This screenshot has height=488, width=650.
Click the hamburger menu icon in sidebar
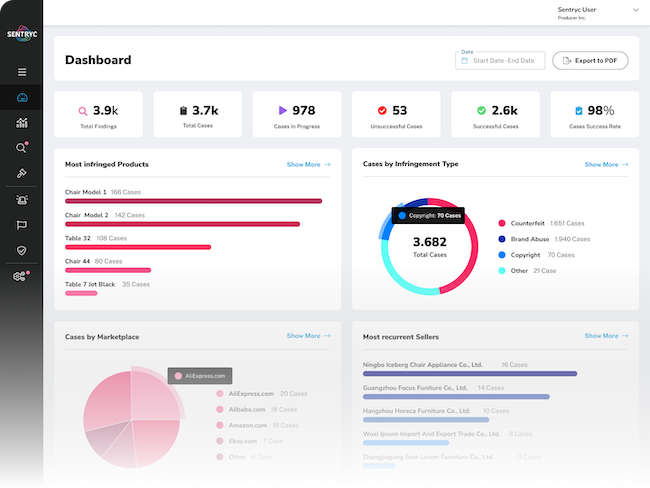[x=22, y=72]
